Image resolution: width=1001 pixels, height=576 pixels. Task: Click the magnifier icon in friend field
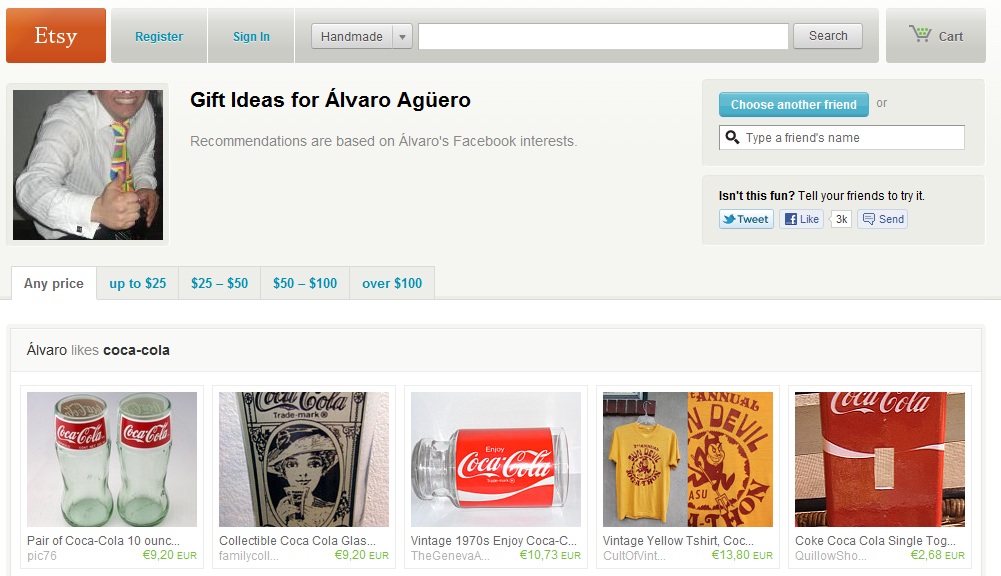[x=733, y=138]
